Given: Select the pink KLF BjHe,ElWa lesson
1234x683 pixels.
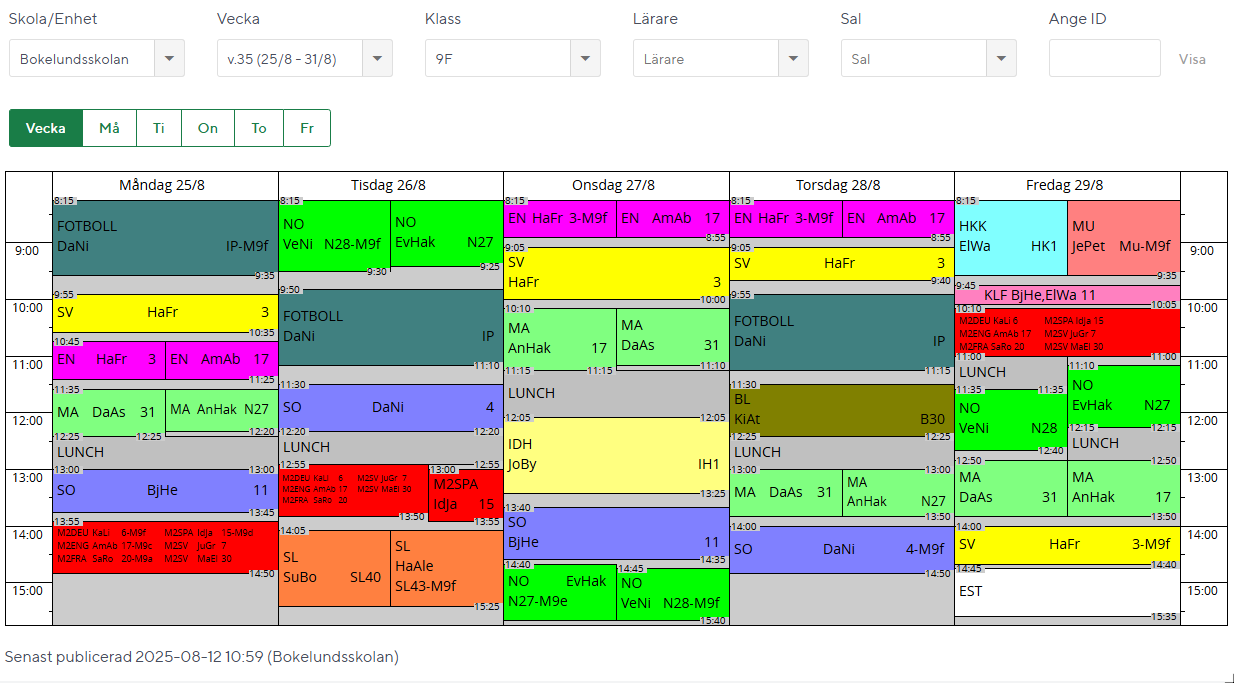Looking at the screenshot, I should click(x=1067, y=295).
